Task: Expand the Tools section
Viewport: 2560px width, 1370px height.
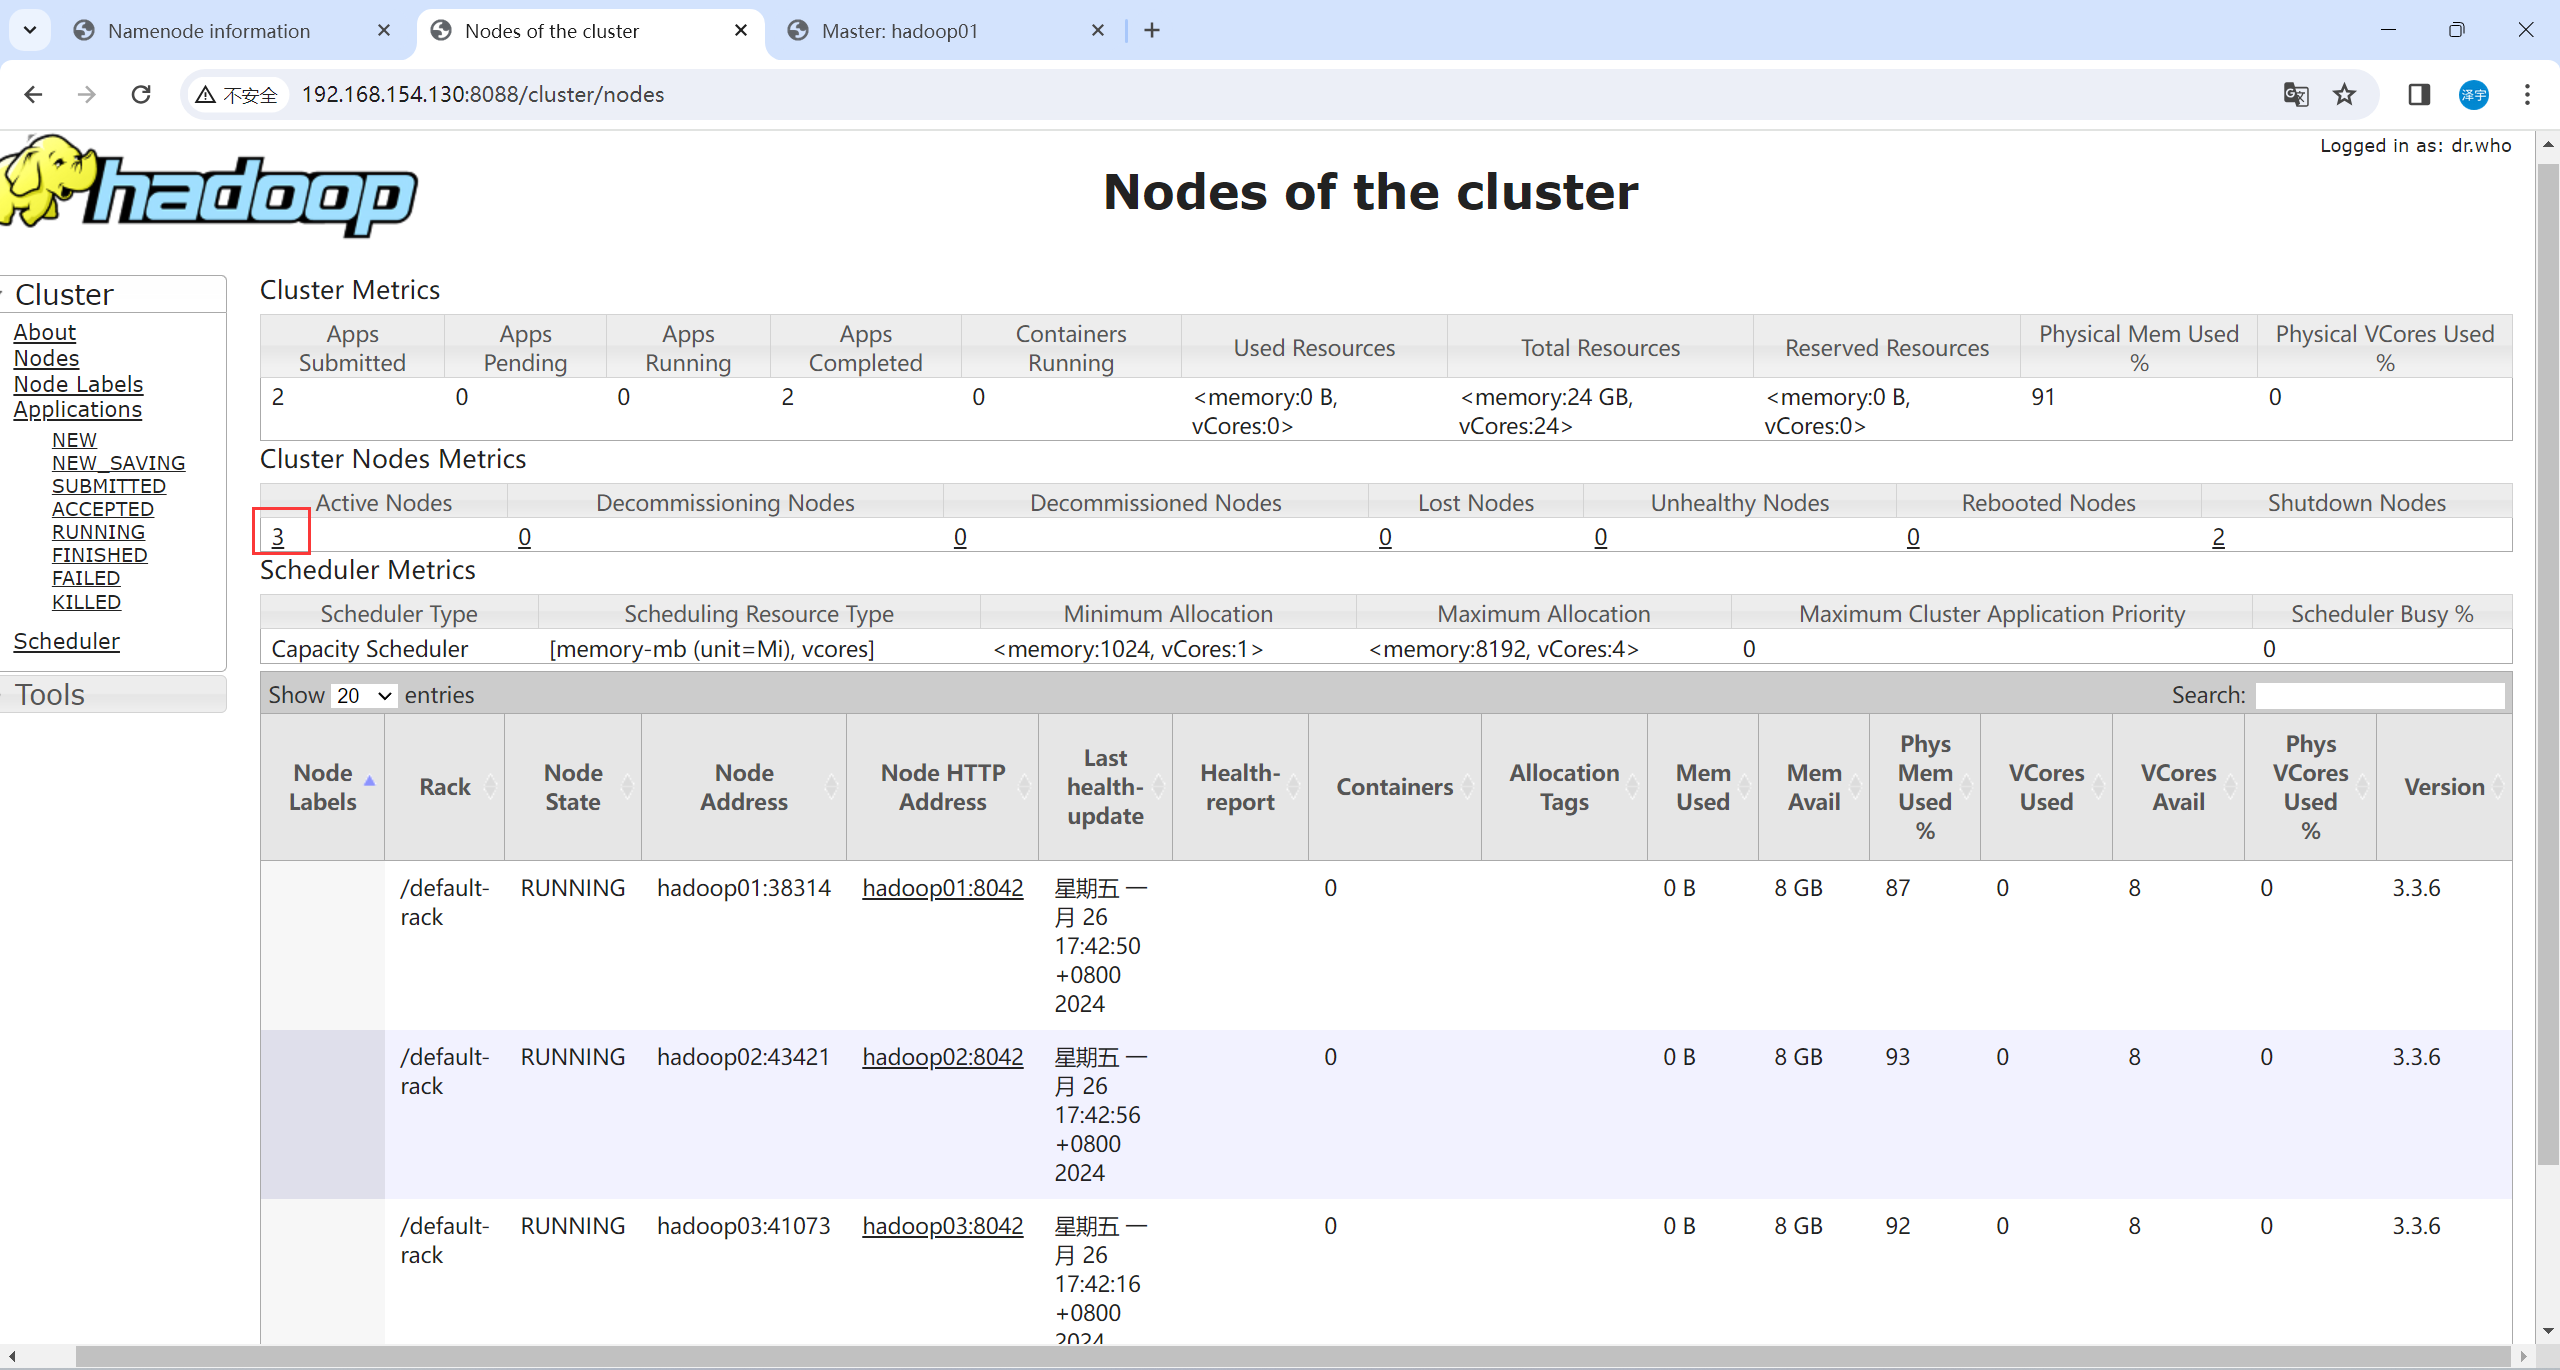Action: coord(113,694)
